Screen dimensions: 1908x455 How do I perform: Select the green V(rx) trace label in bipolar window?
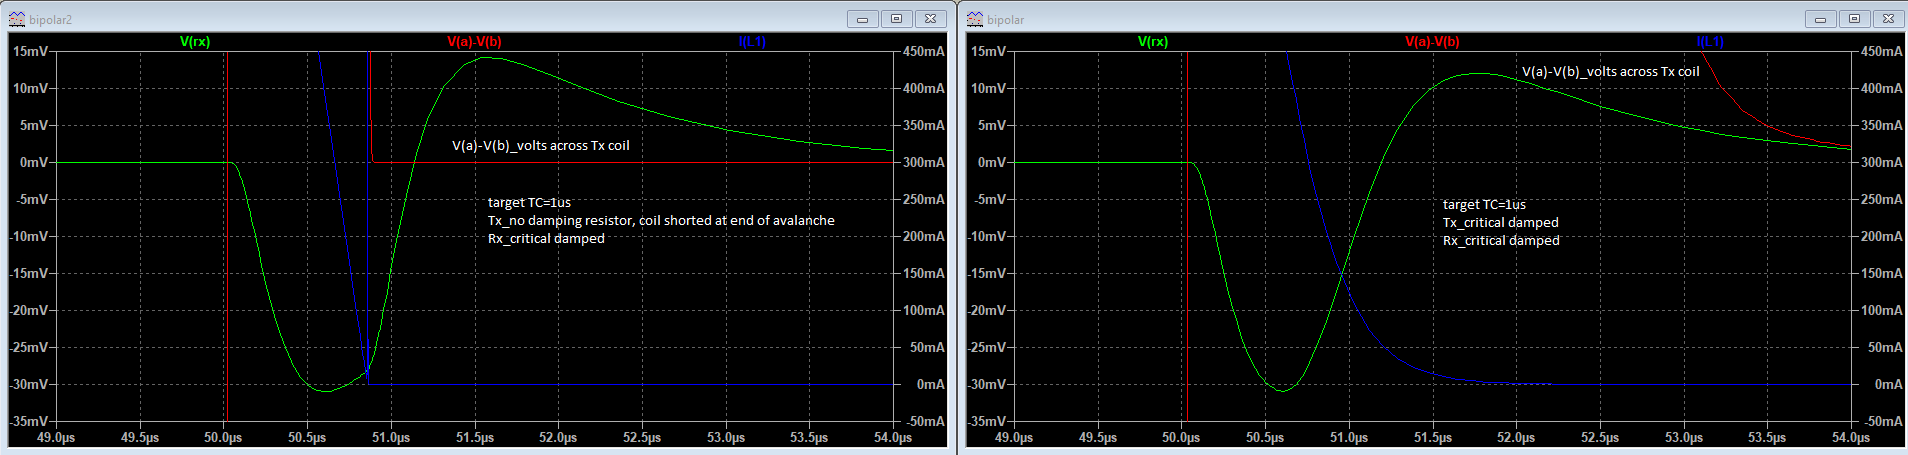pyautogui.click(x=1153, y=42)
